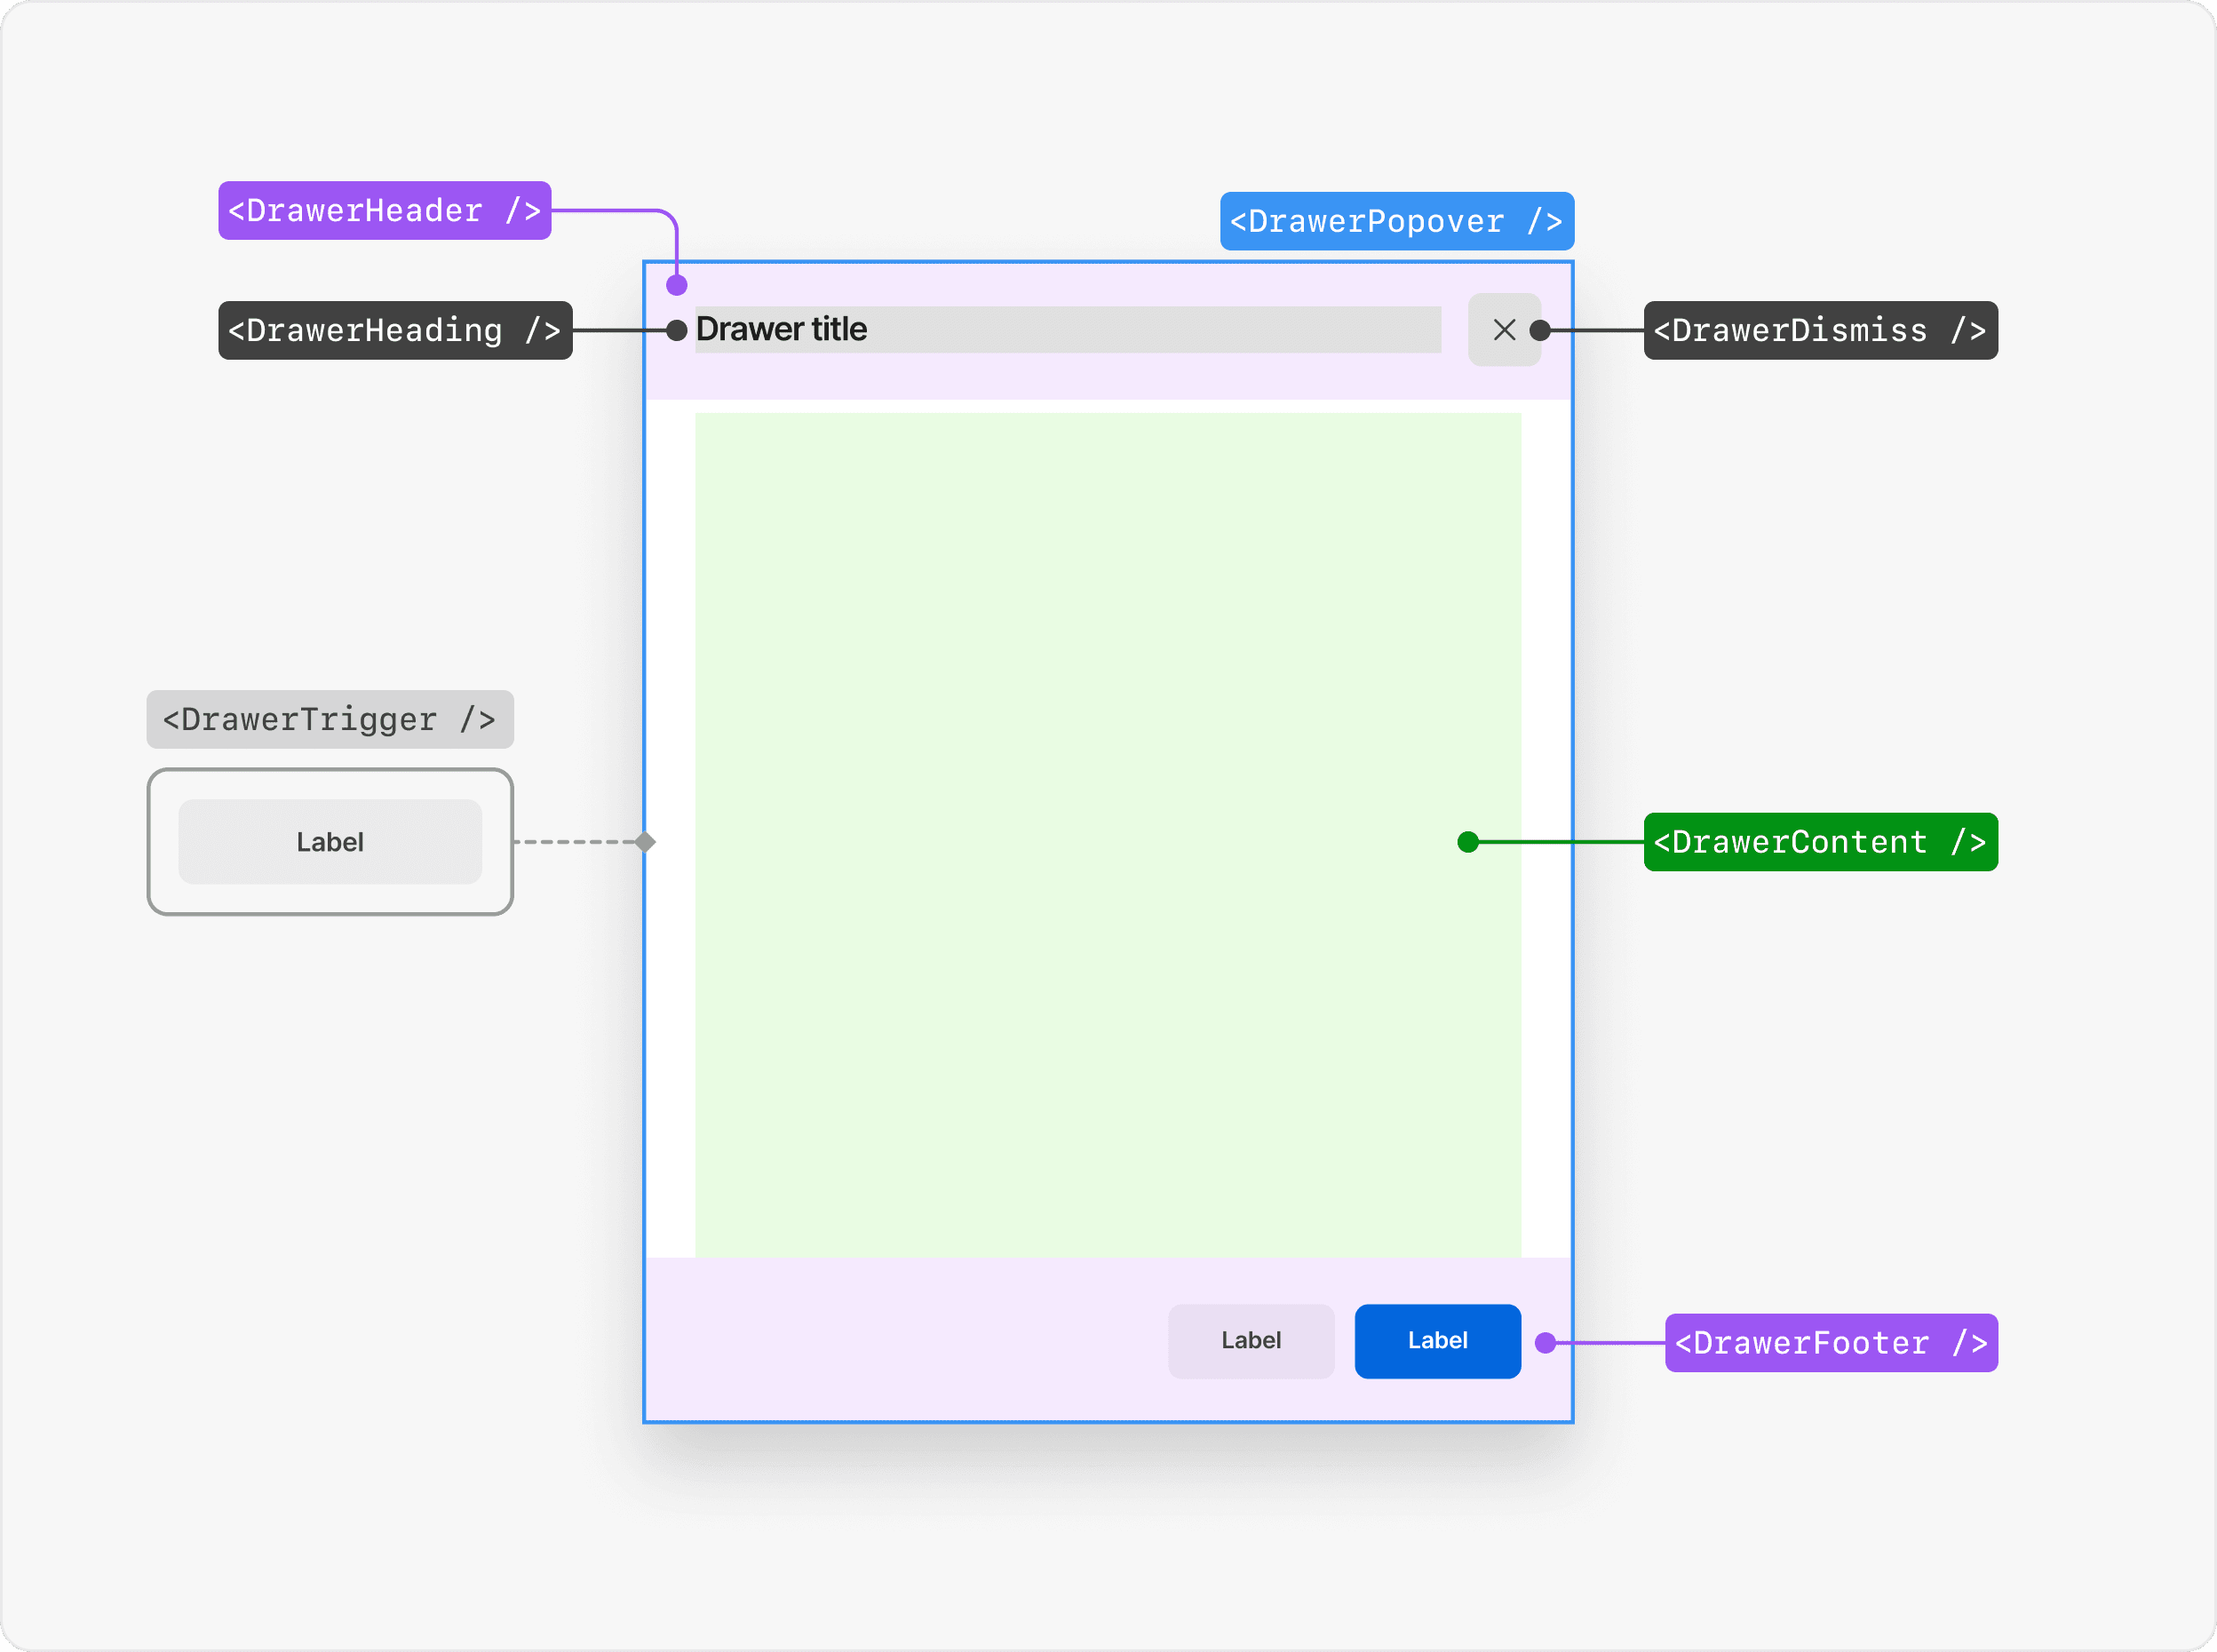Click the X dismiss icon in drawer header
The height and width of the screenshot is (1652, 2217).
[x=1504, y=330]
